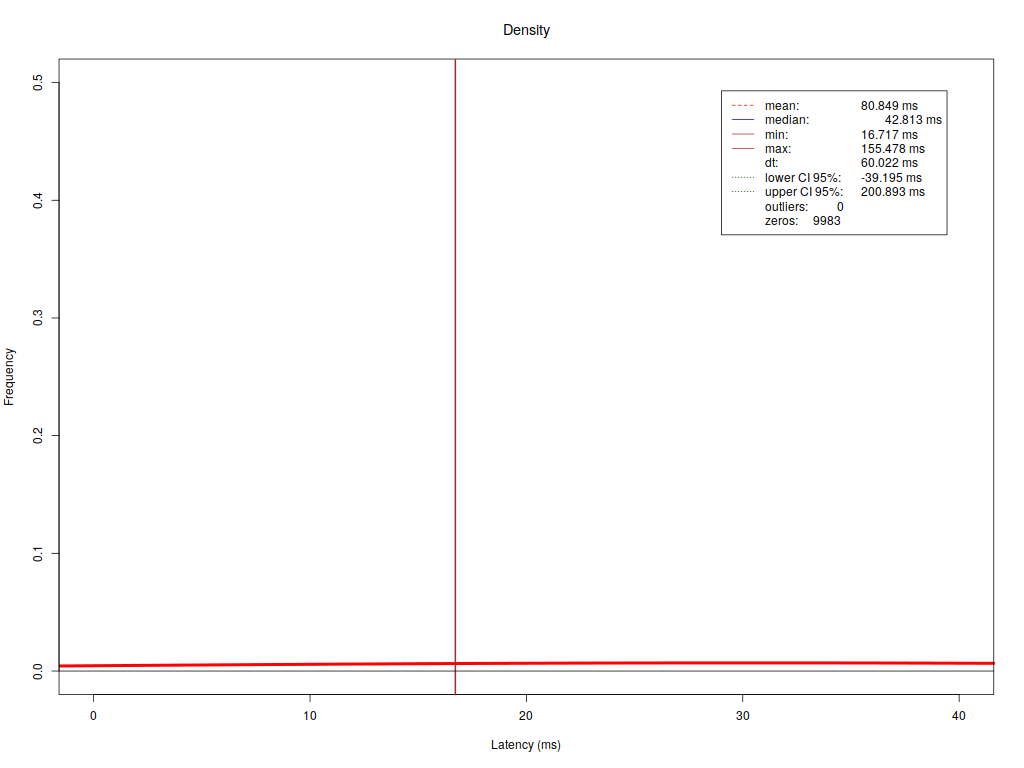Screen dimensions: 1024x768
Task: Click the mean value 80.849 ms
Action: 889,106
